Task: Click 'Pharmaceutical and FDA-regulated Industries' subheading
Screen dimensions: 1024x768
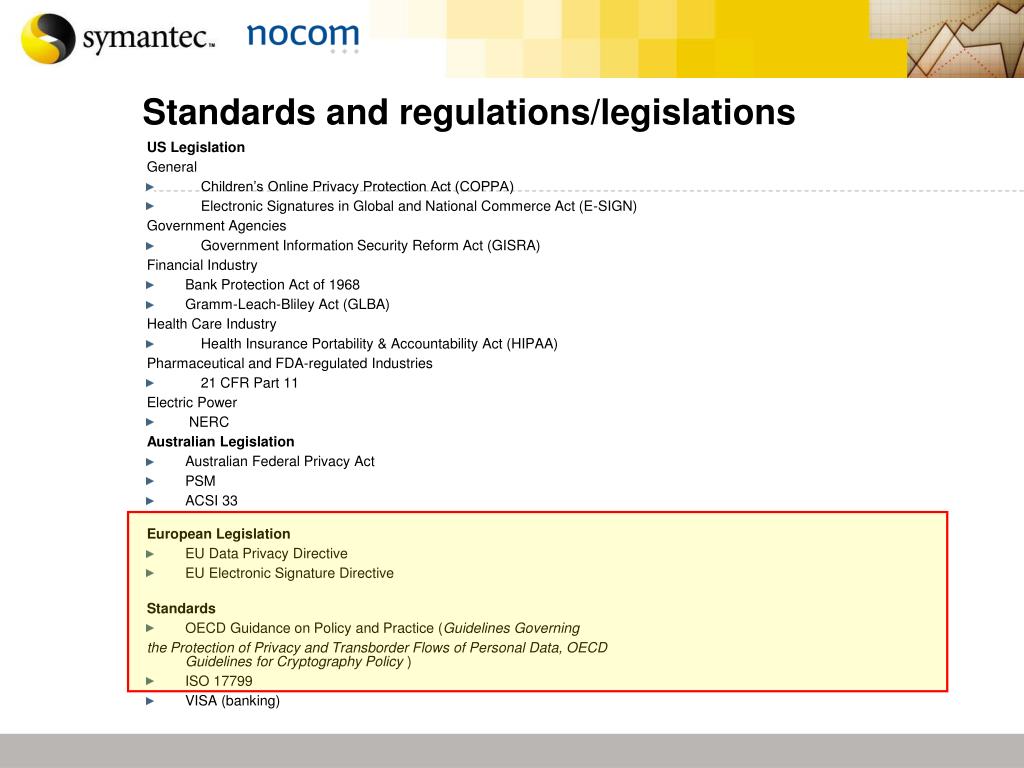Action: click(x=290, y=363)
